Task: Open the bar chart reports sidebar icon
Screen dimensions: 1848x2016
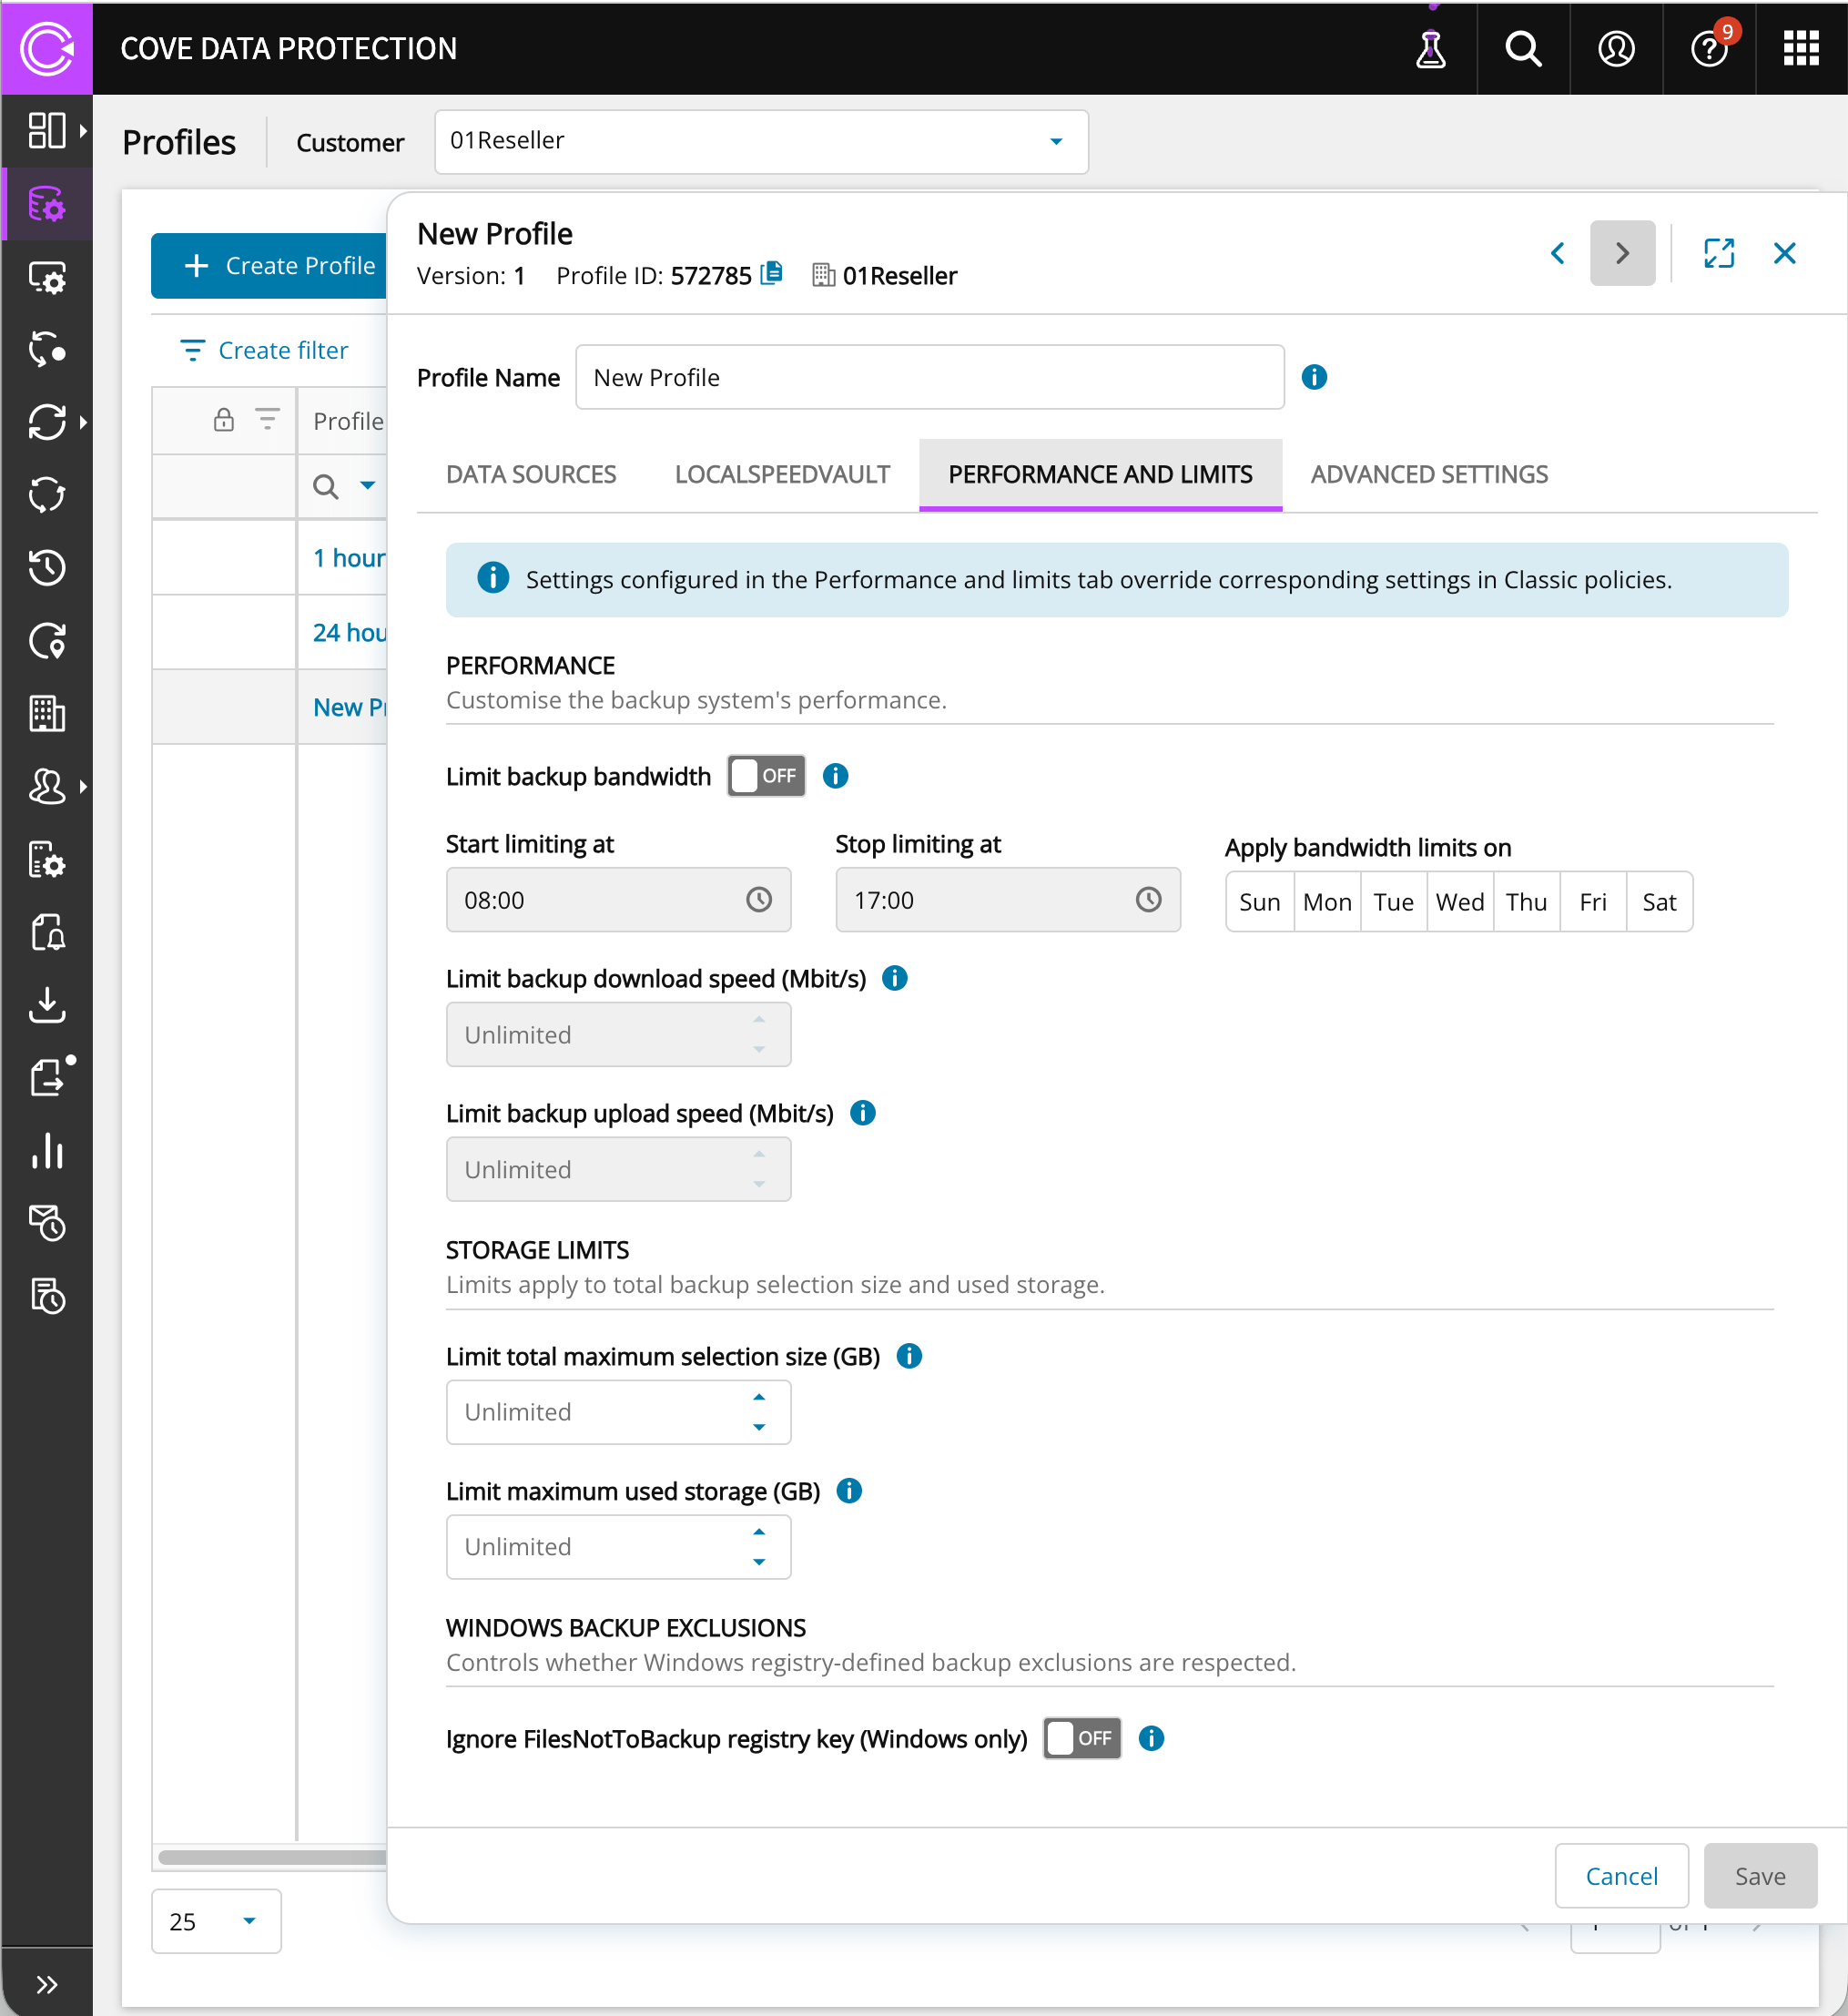Action: point(47,1151)
